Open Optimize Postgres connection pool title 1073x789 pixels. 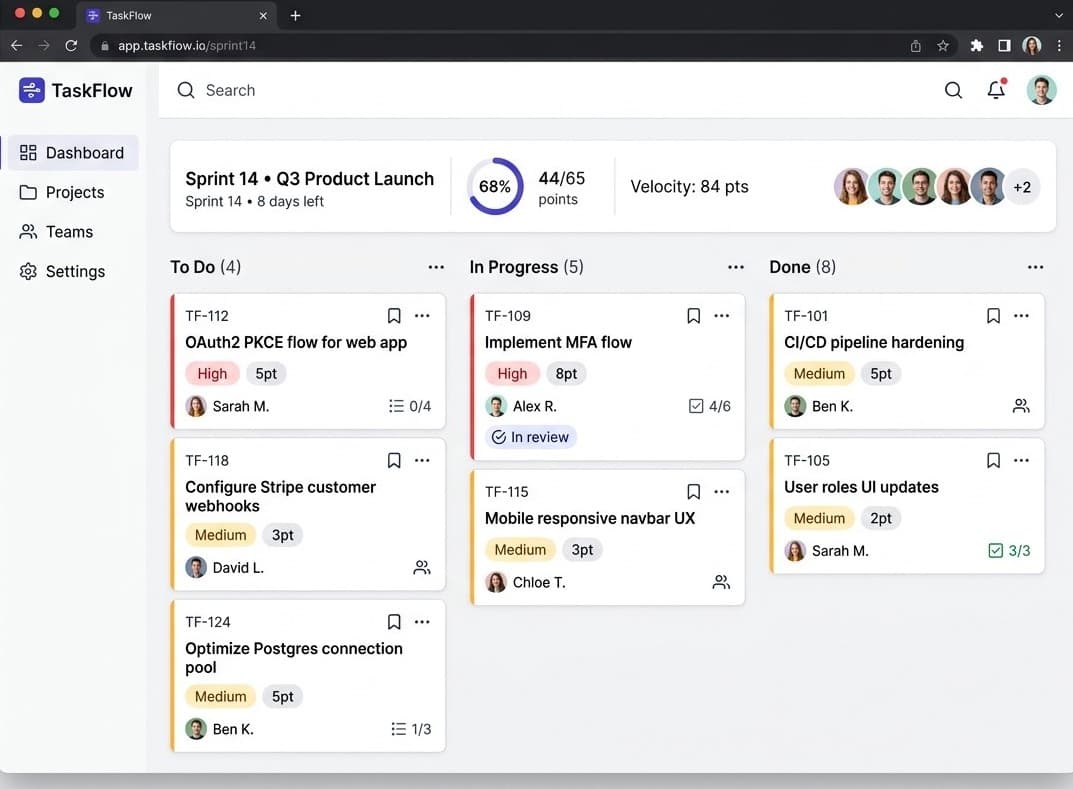(294, 658)
